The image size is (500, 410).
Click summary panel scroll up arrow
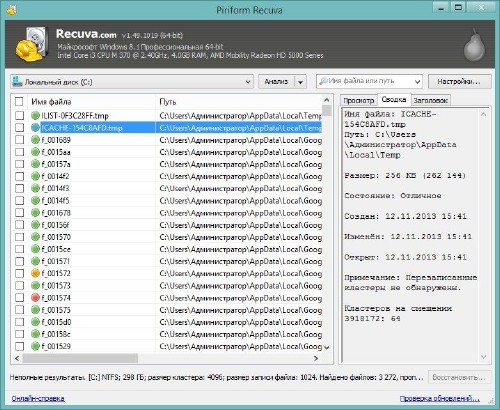tap(484, 114)
